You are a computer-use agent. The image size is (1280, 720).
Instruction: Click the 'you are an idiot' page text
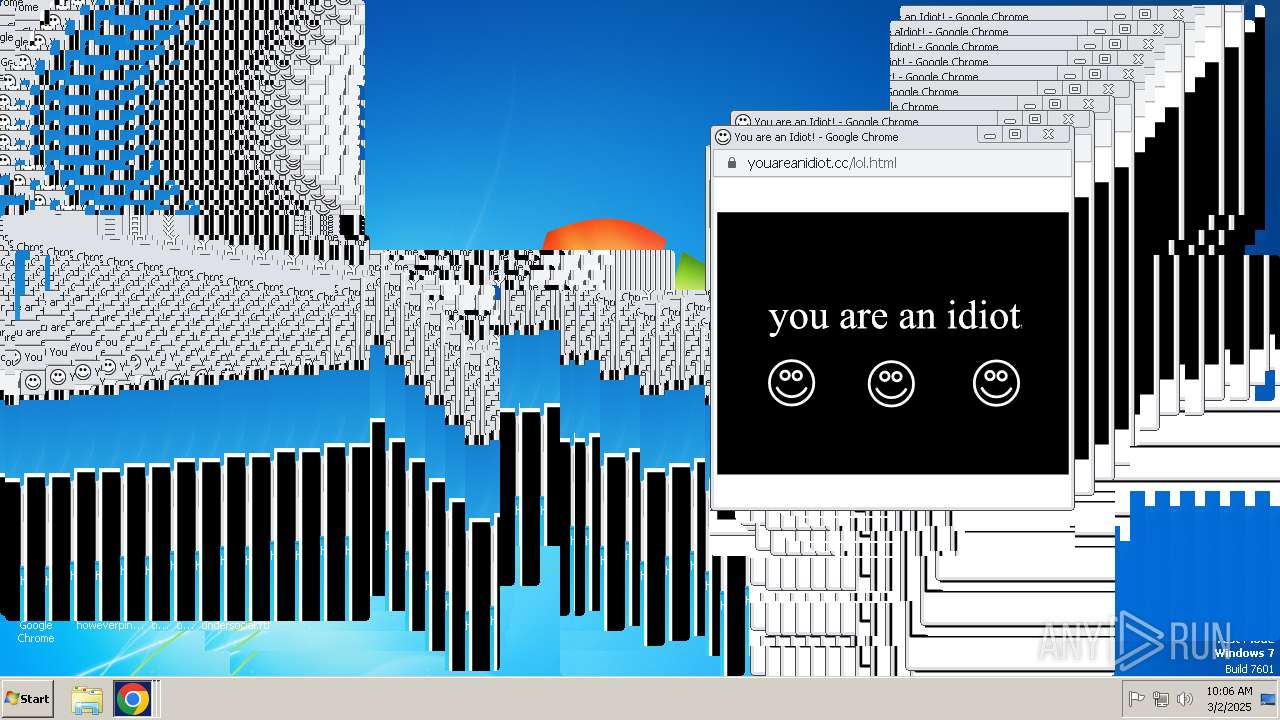click(x=895, y=316)
